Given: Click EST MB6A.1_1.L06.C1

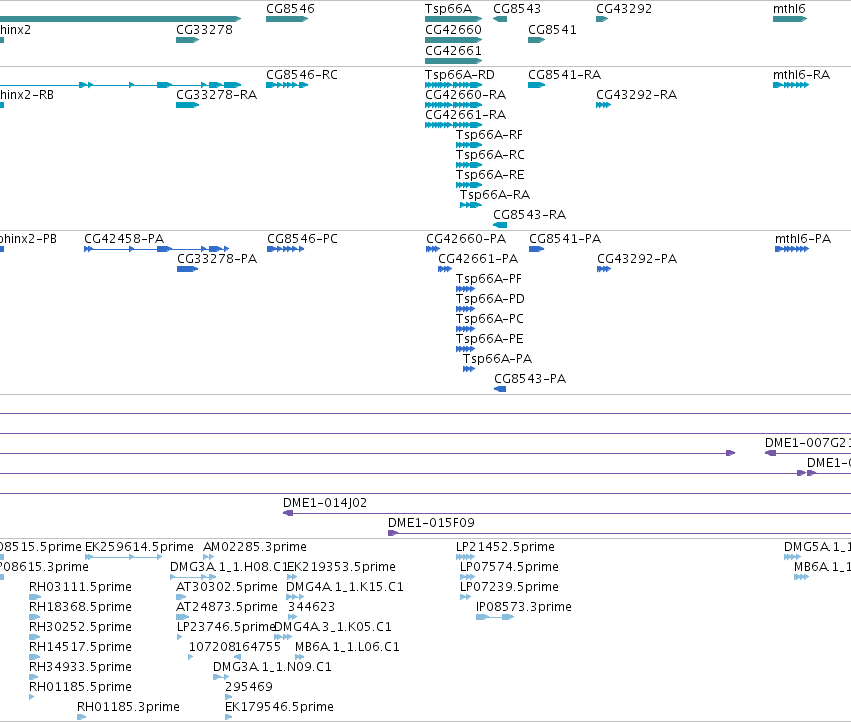Looking at the screenshot, I should [x=347, y=648].
